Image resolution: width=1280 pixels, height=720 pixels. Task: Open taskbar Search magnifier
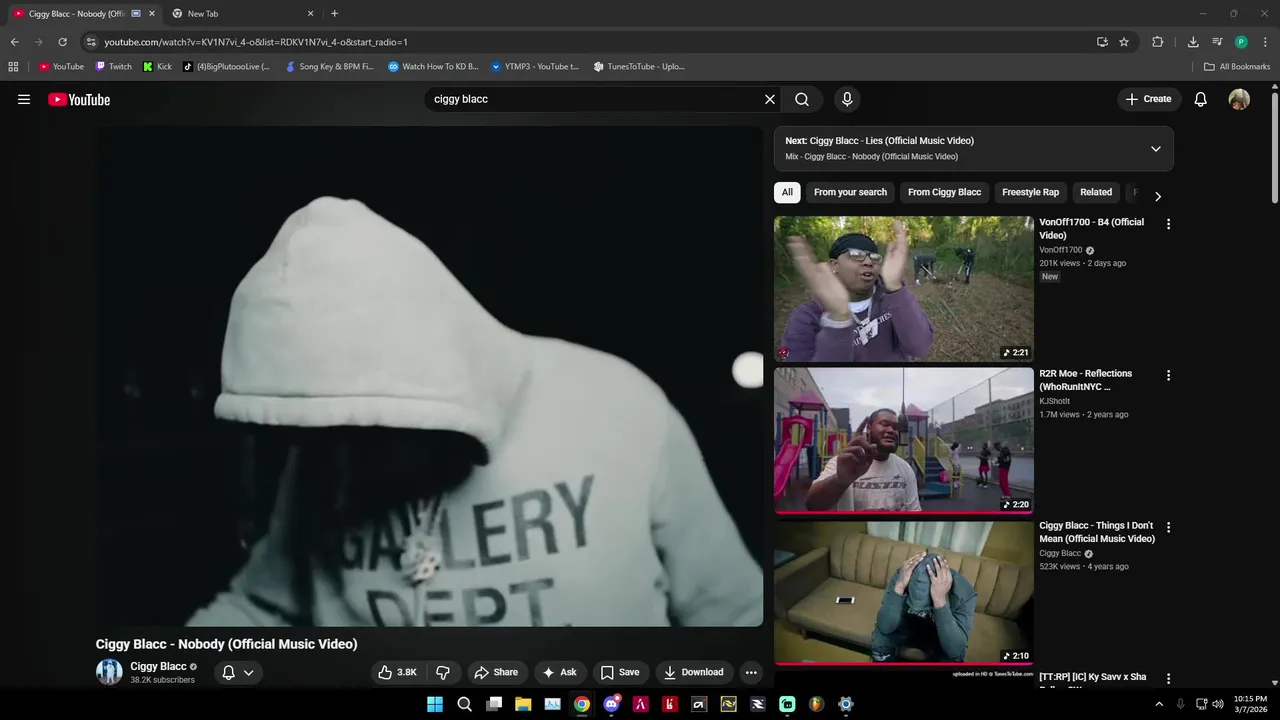pos(464,704)
